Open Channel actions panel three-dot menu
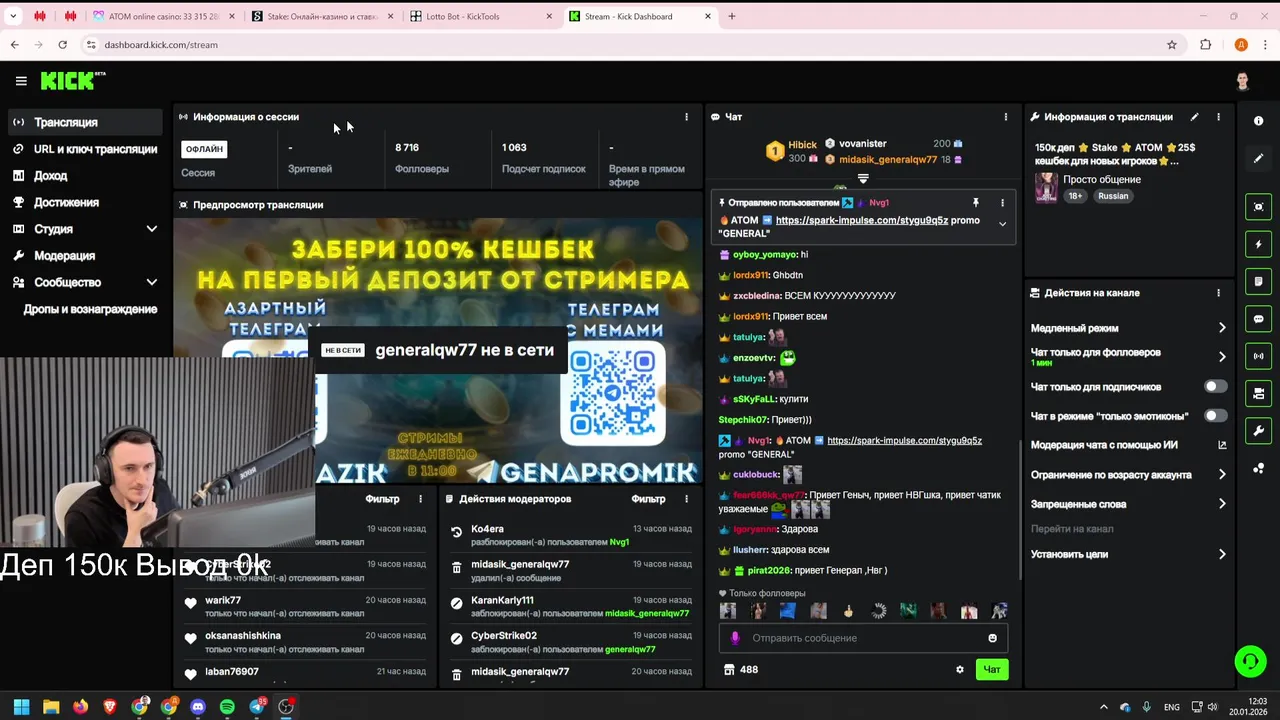This screenshot has width=1280, height=720. point(1218,293)
